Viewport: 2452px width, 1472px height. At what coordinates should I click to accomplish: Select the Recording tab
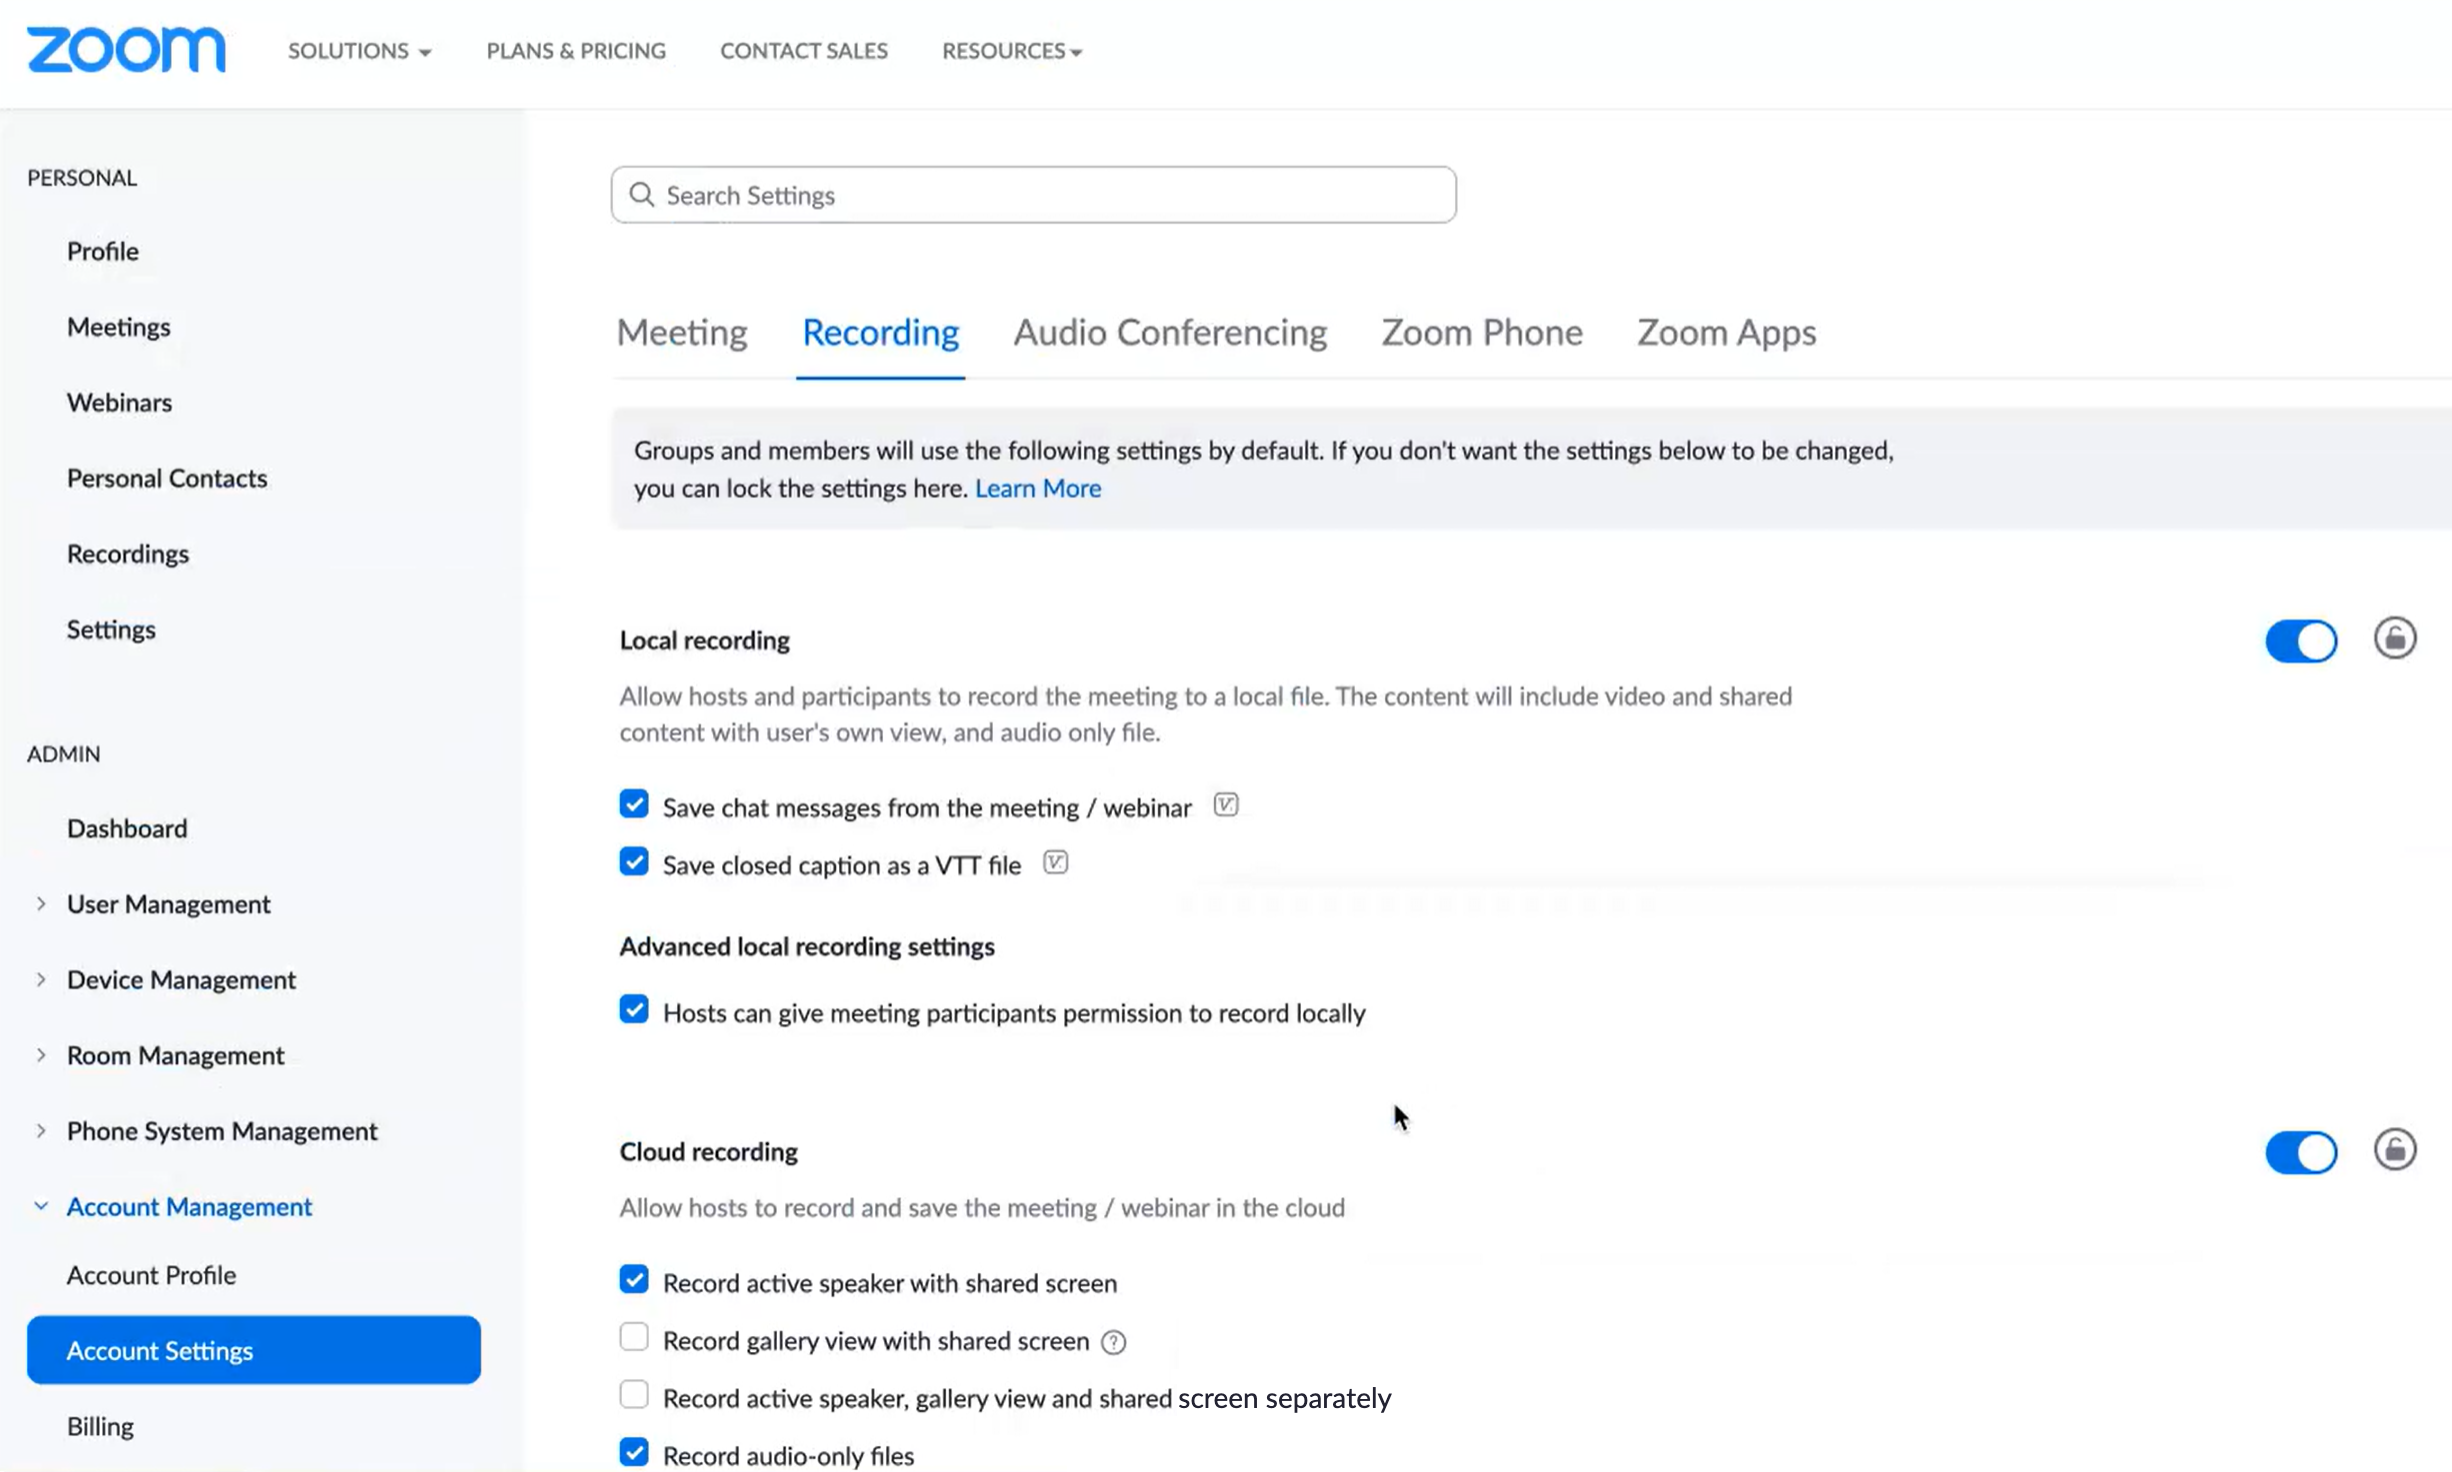click(880, 332)
